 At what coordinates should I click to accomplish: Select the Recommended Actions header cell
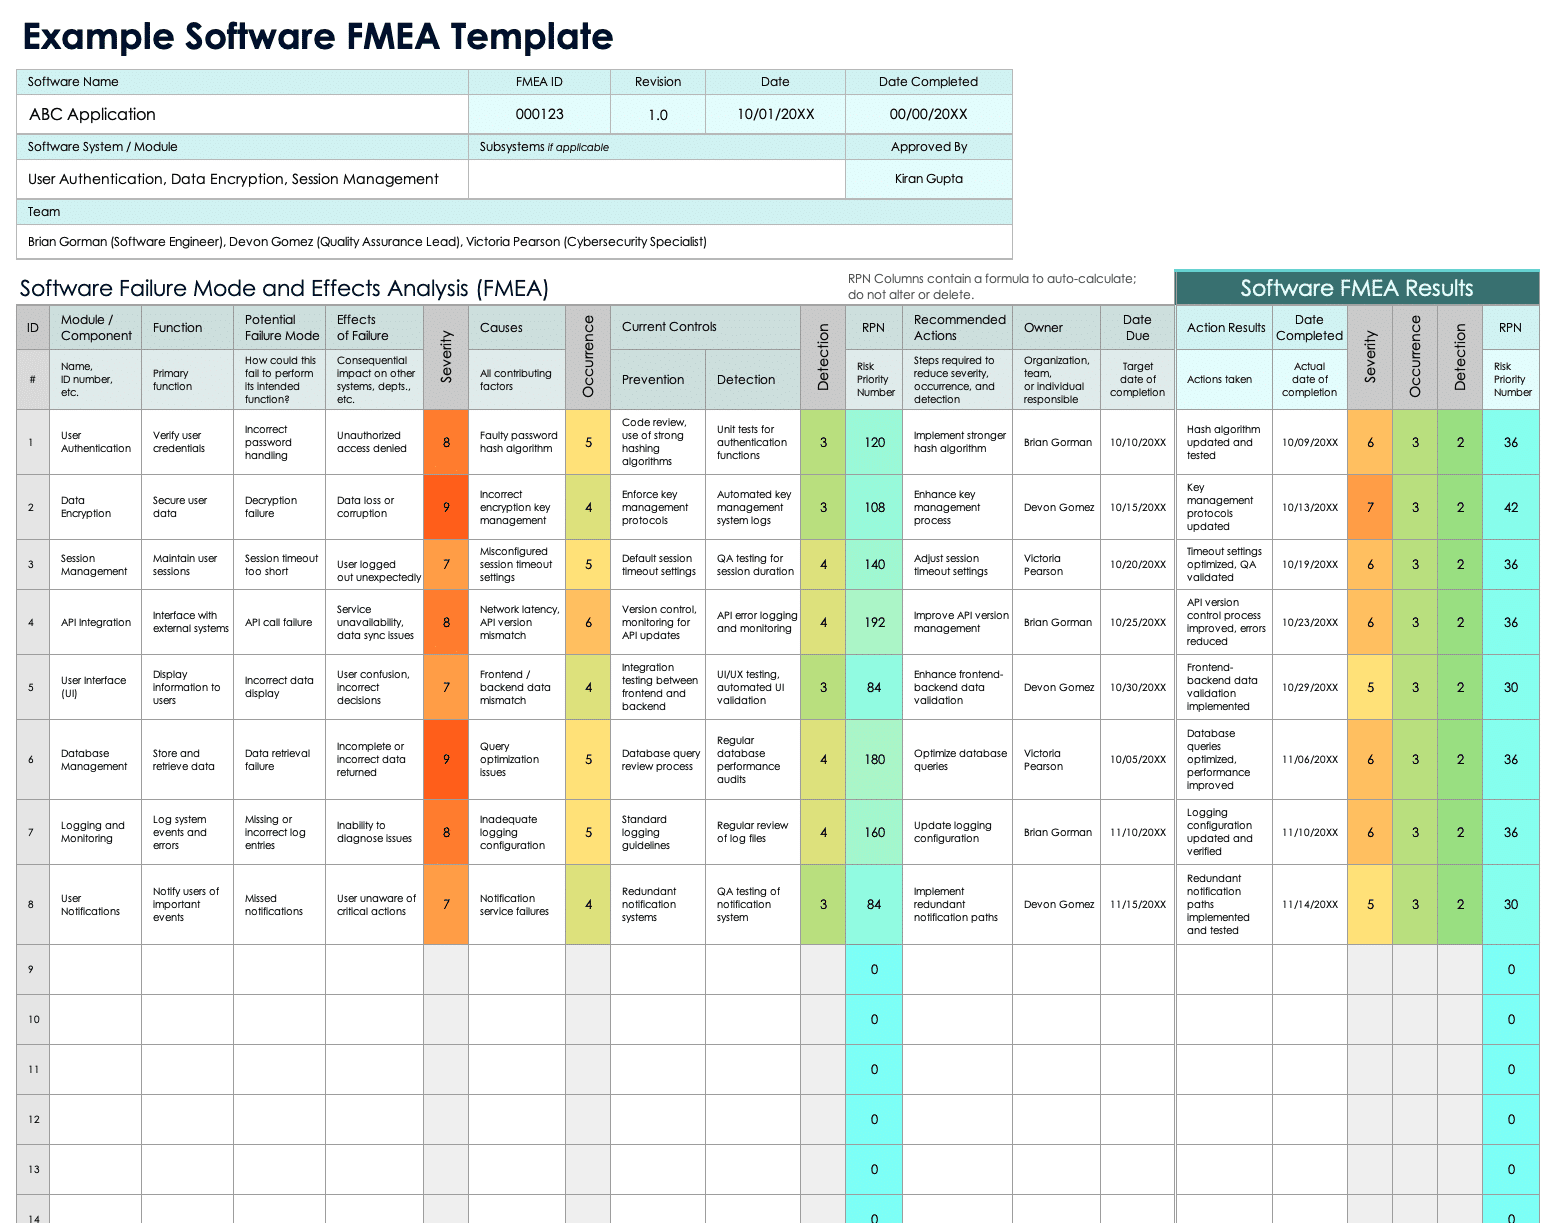[x=957, y=327]
